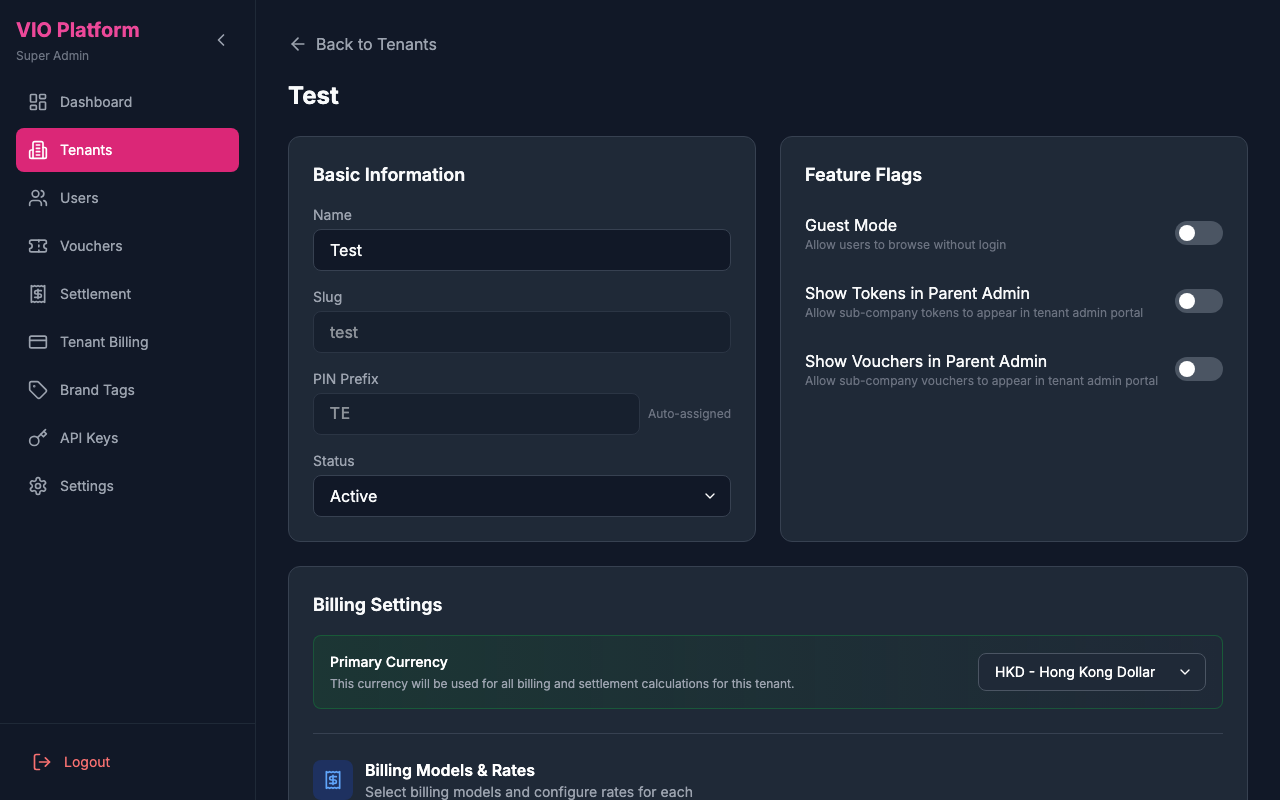Image resolution: width=1280 pixels, height=800 pixels.
Task: Click the Brand Tags tag icon
Action: tap(38, 390)
